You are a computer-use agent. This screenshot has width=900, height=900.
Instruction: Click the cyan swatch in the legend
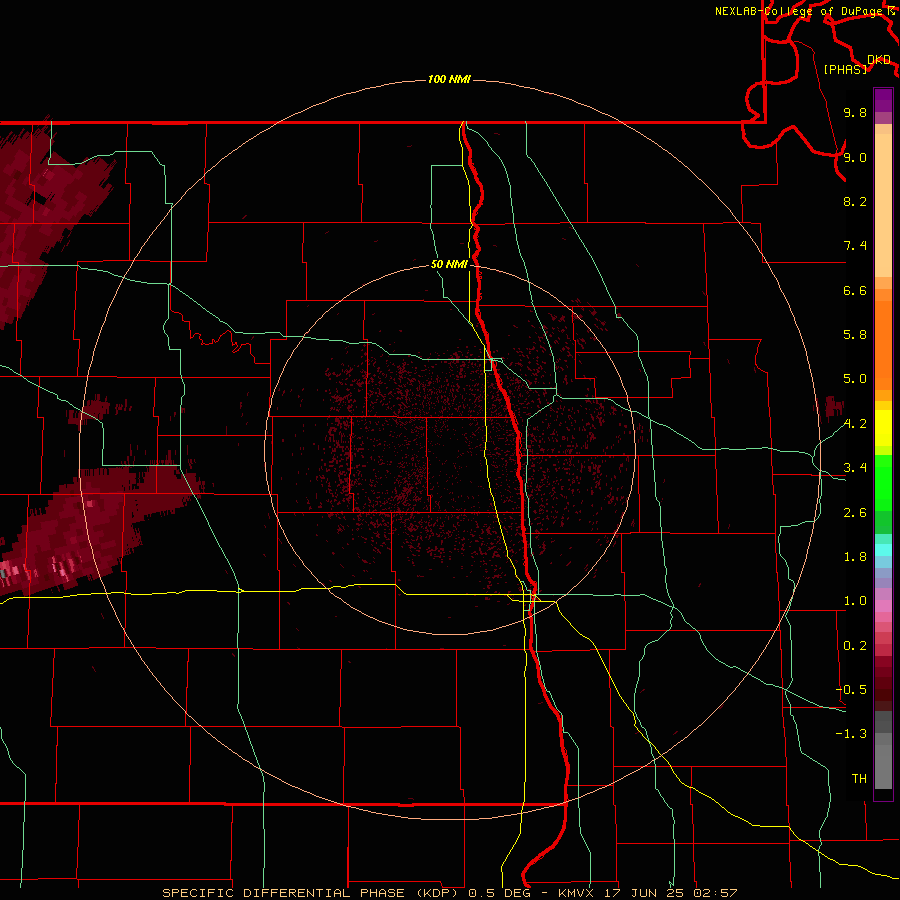pyautogui.click(x=883, y=550)
